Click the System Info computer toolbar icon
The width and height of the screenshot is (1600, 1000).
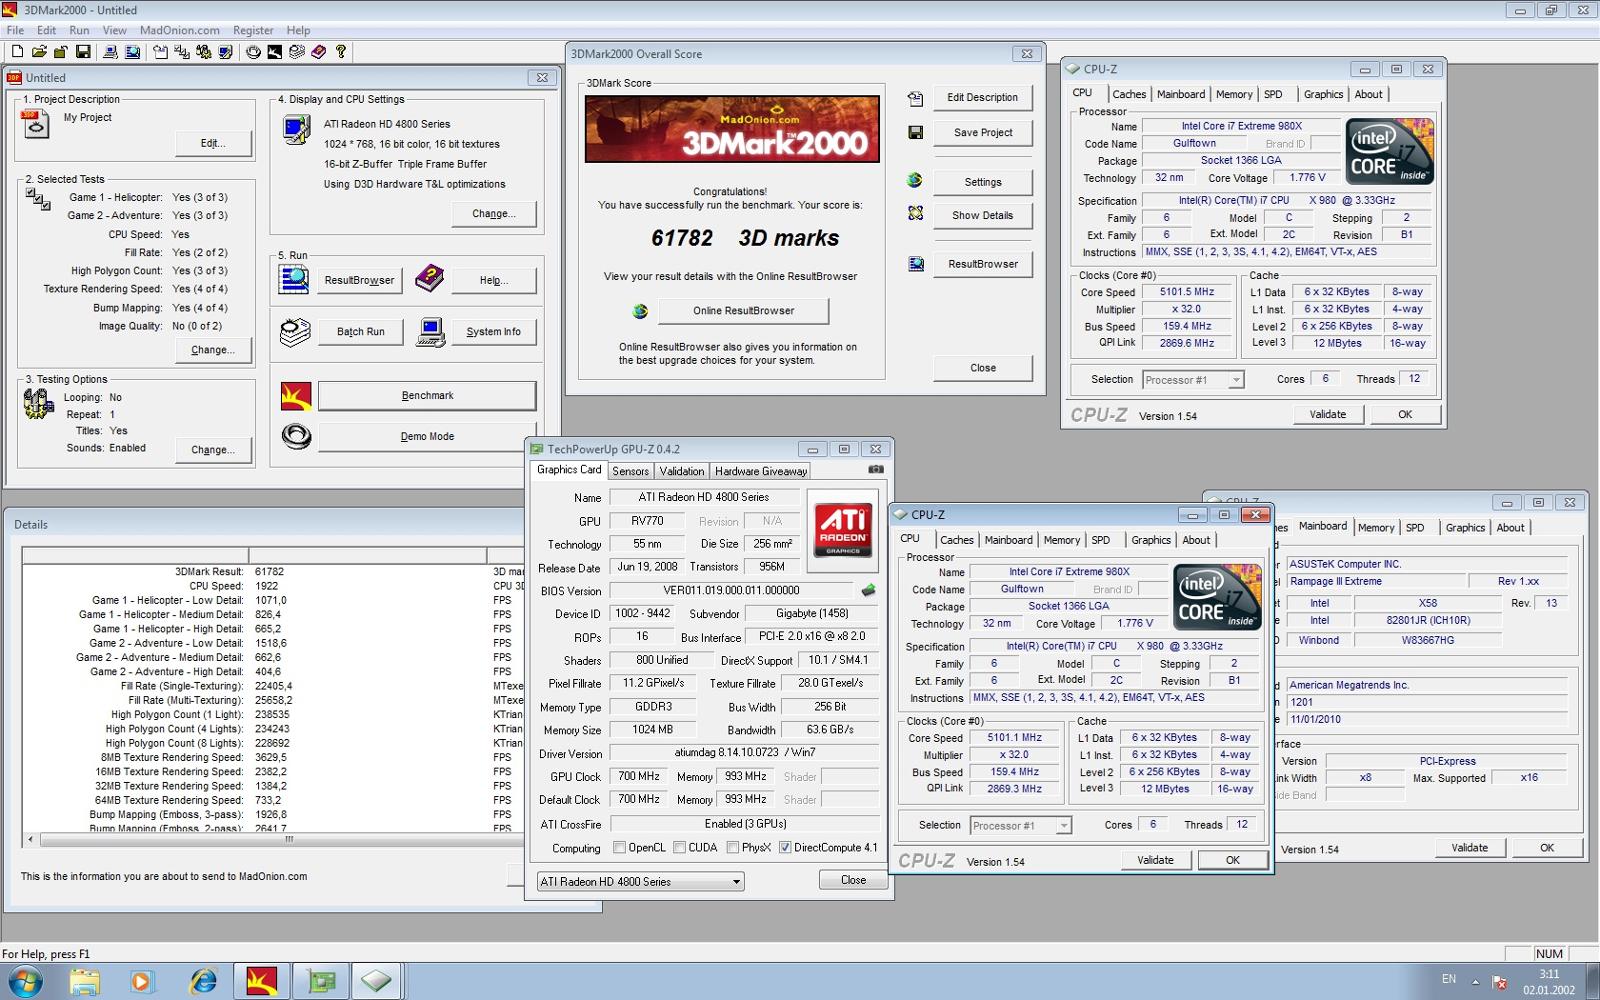110,52
